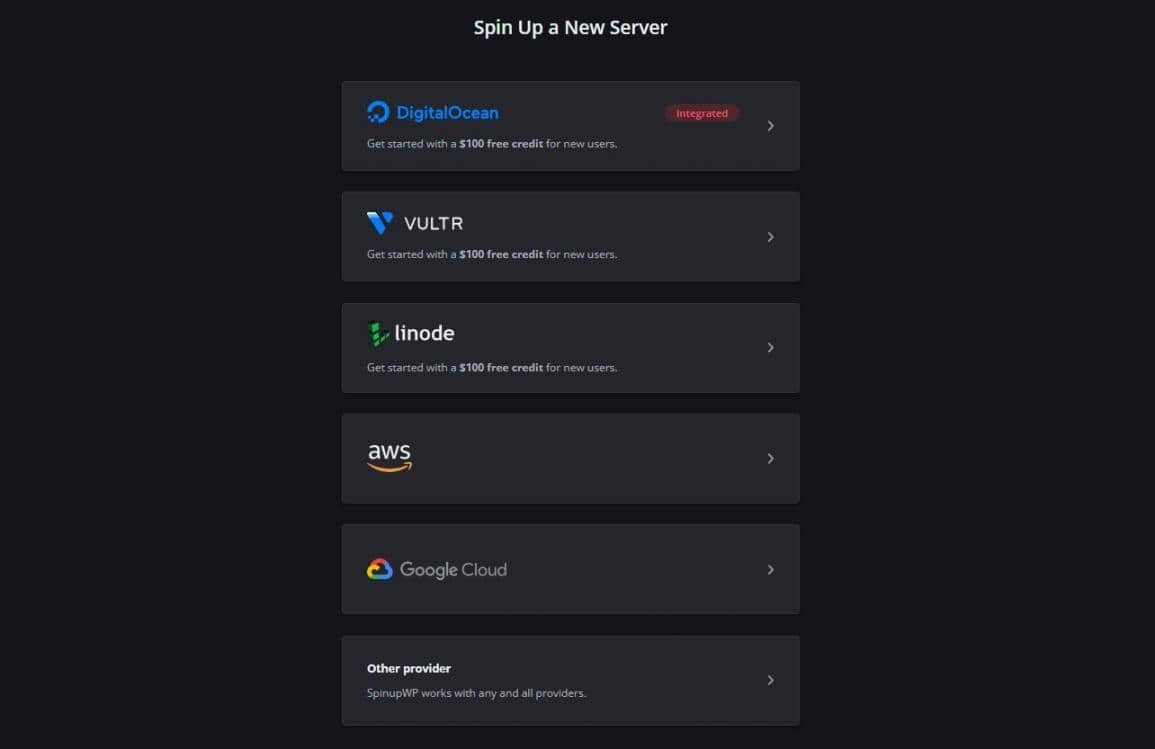Screen dimensions: 1155x749
Task: Expand the Vultr provider chevron
Action: 770,237
